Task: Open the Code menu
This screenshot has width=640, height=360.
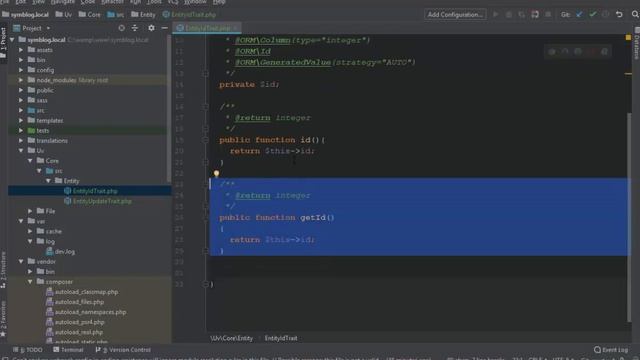Action: (88, 2)
